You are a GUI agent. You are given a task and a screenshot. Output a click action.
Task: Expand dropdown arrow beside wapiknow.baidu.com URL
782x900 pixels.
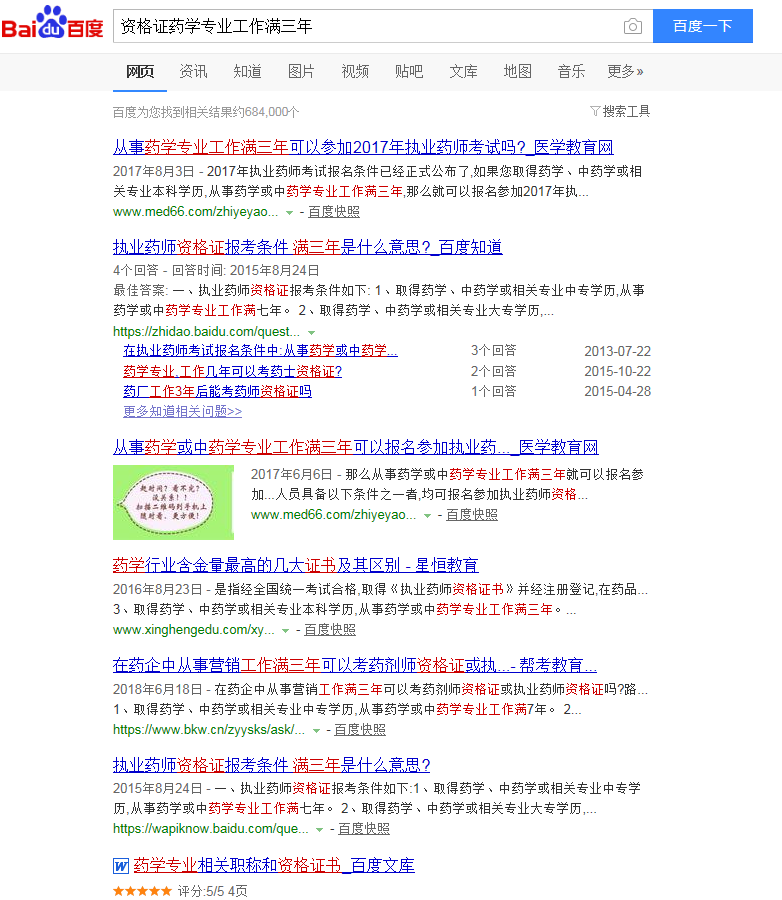(320, 830)
